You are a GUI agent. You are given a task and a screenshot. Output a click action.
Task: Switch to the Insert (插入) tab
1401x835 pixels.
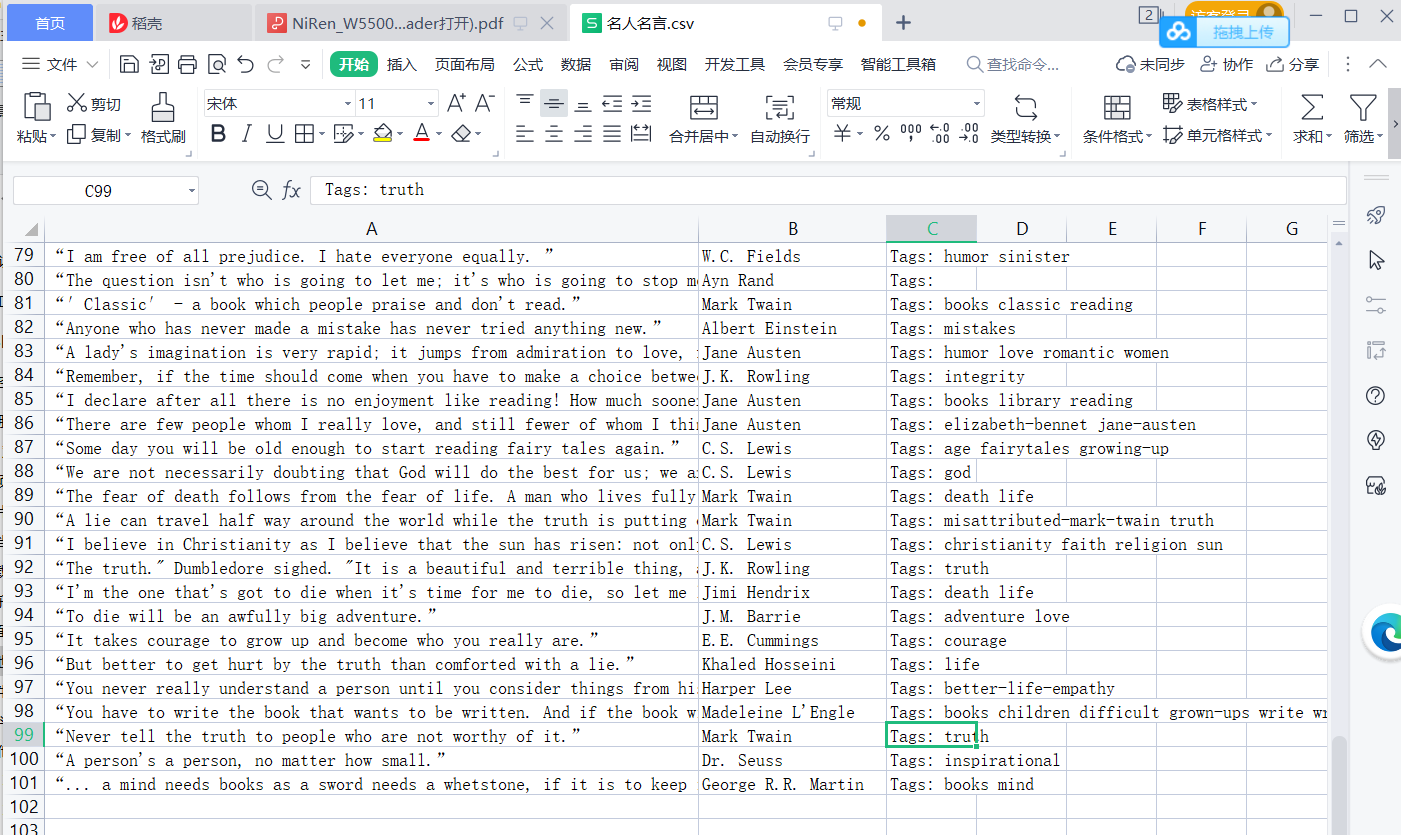(402, 64)
